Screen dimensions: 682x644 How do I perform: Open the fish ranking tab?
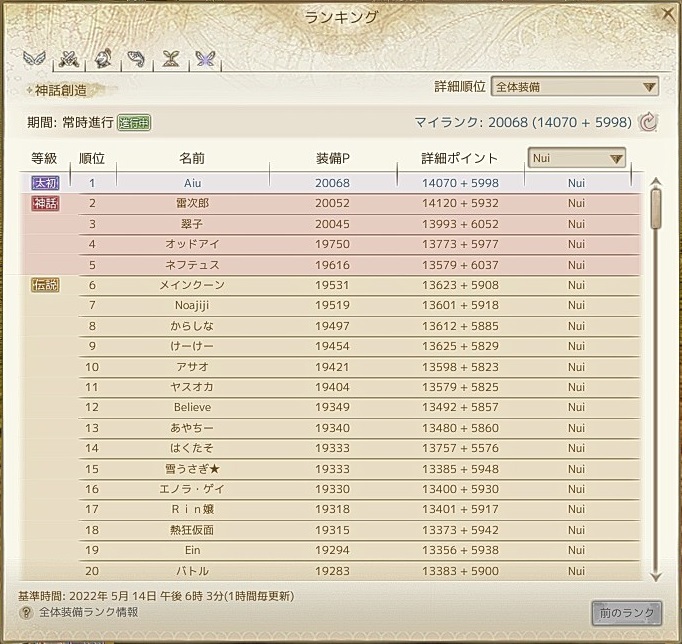tap(136, 60)
